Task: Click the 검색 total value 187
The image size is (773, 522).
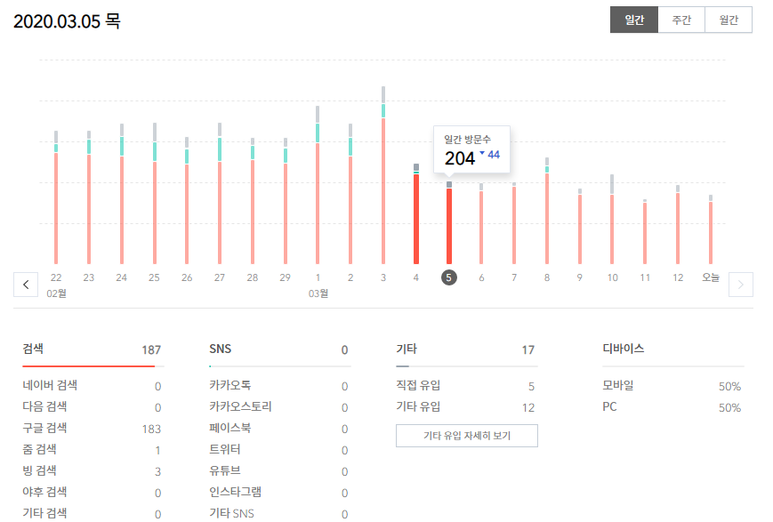Action: click(x=151, y=350)
